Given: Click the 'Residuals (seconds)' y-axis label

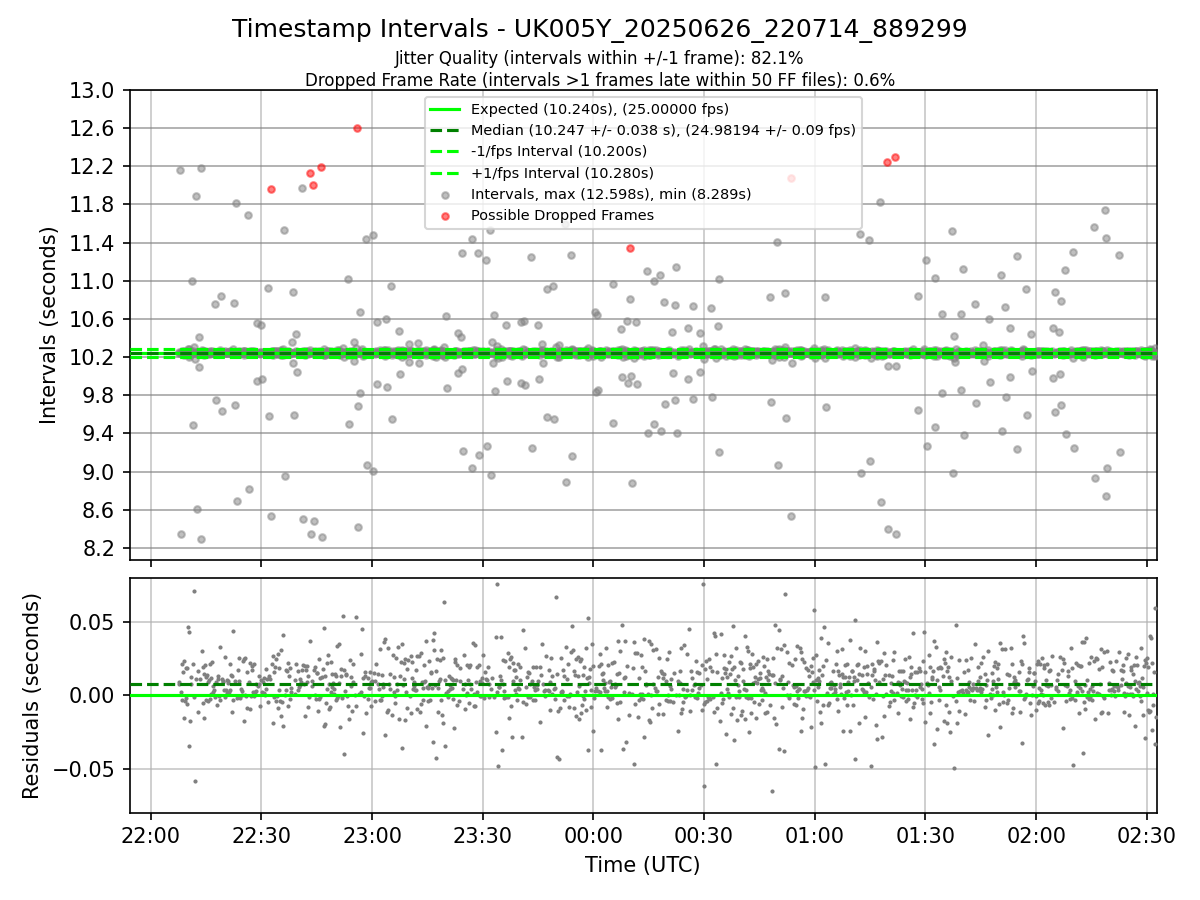Looking at the screenshot, I should [x=32, y=695].
